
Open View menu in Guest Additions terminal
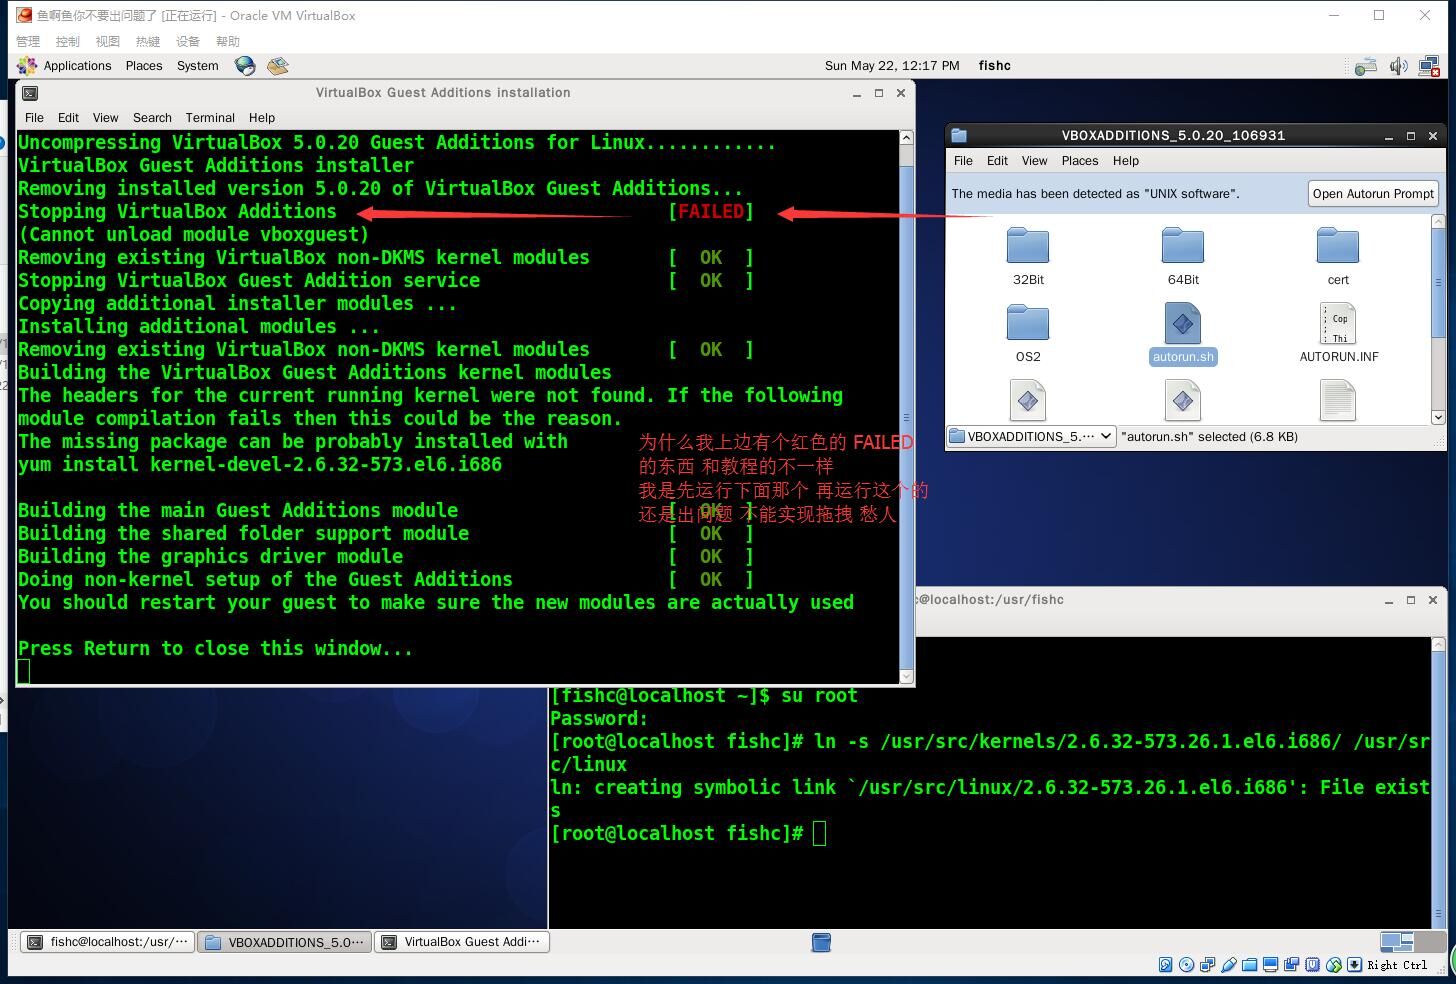coord(105,118)
